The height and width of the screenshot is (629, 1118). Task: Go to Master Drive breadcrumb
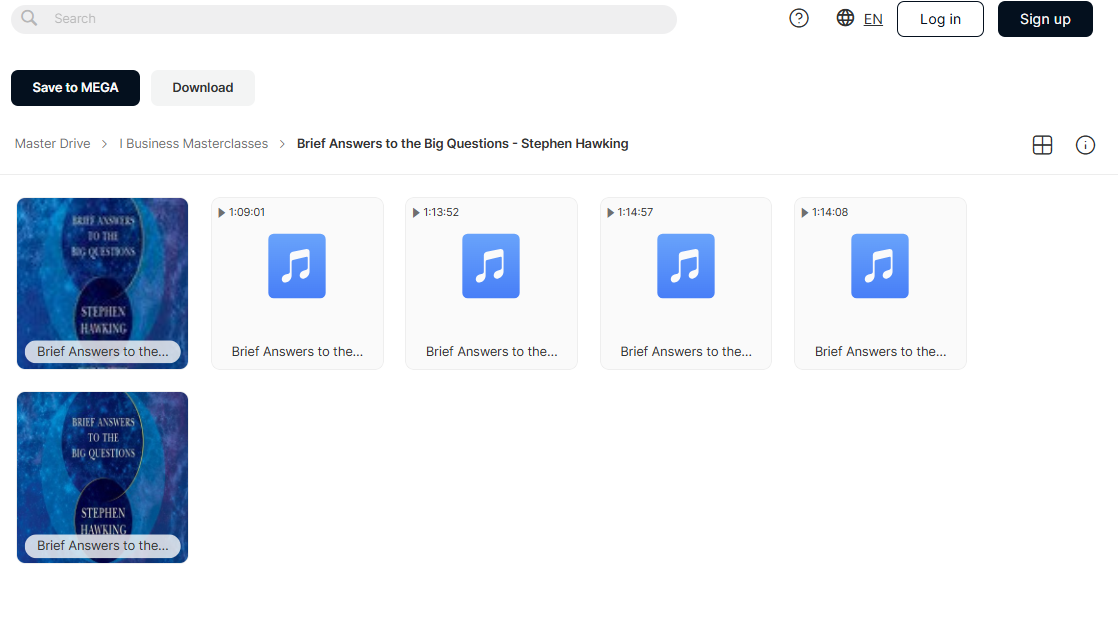53,143
